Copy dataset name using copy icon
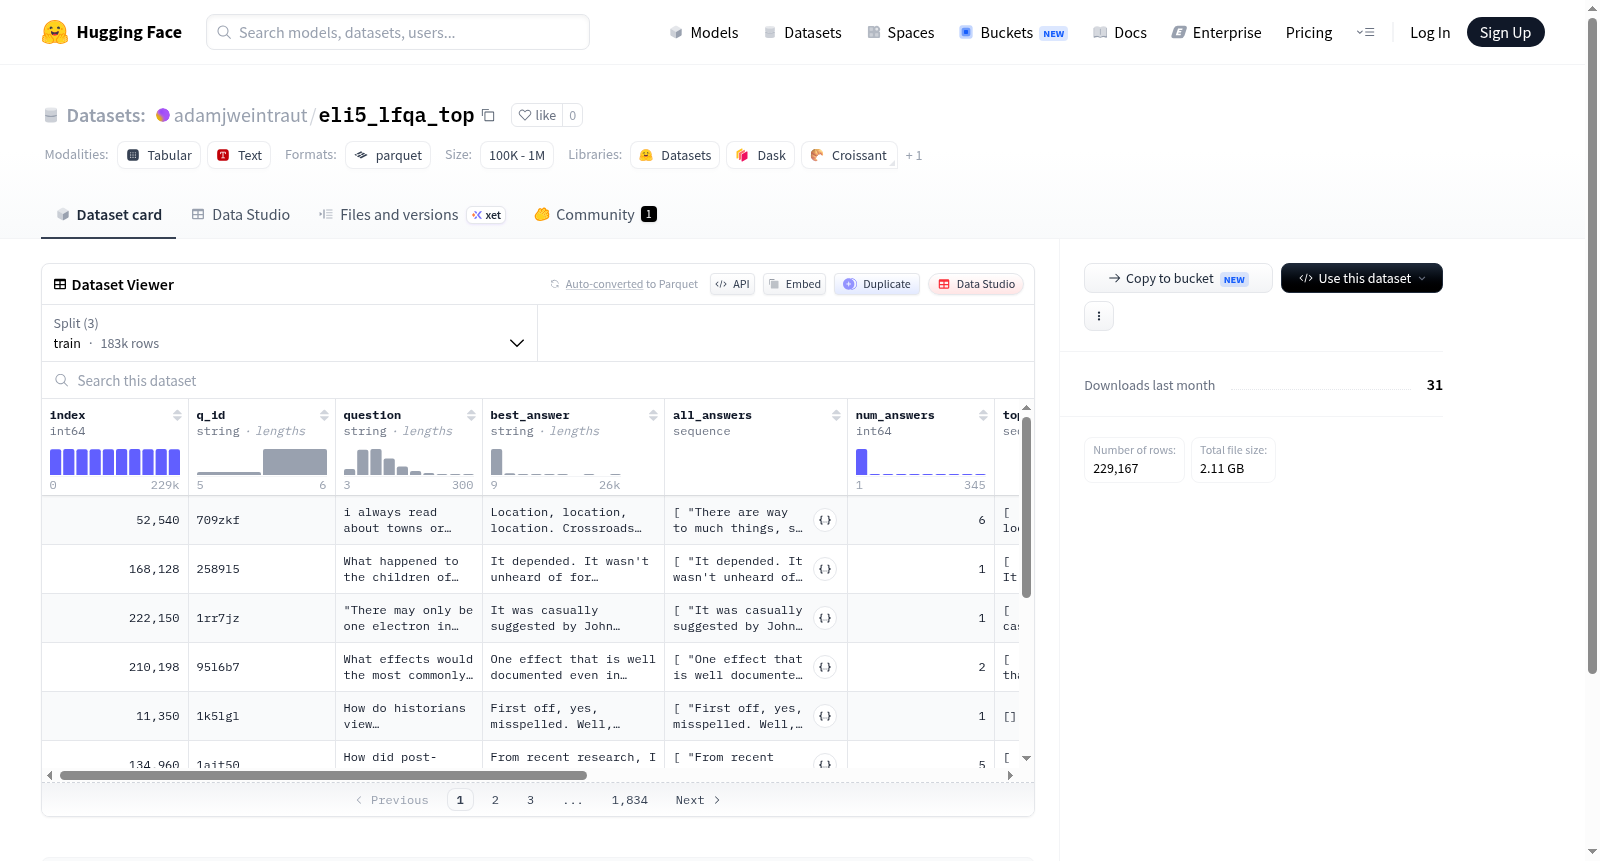The width and height of the screenshot is (1600, 861). 488,115
